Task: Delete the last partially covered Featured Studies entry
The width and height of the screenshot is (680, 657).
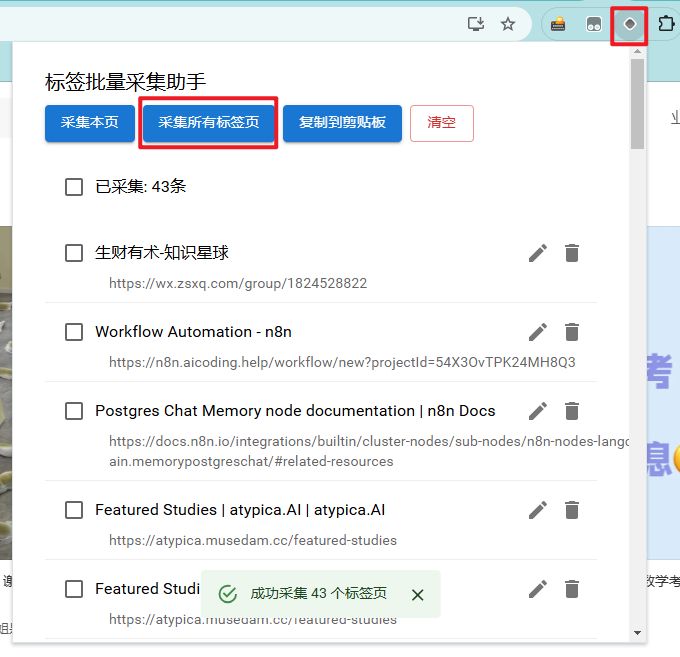Action: (572, 589)
